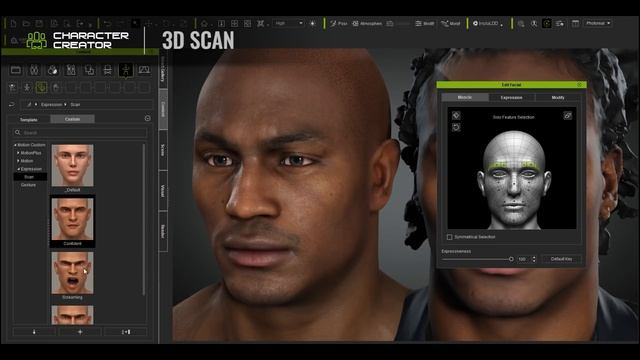Select the Scan tree item
Image resolution: width=640 pixels, height=360 pixels.
[30, 177]
